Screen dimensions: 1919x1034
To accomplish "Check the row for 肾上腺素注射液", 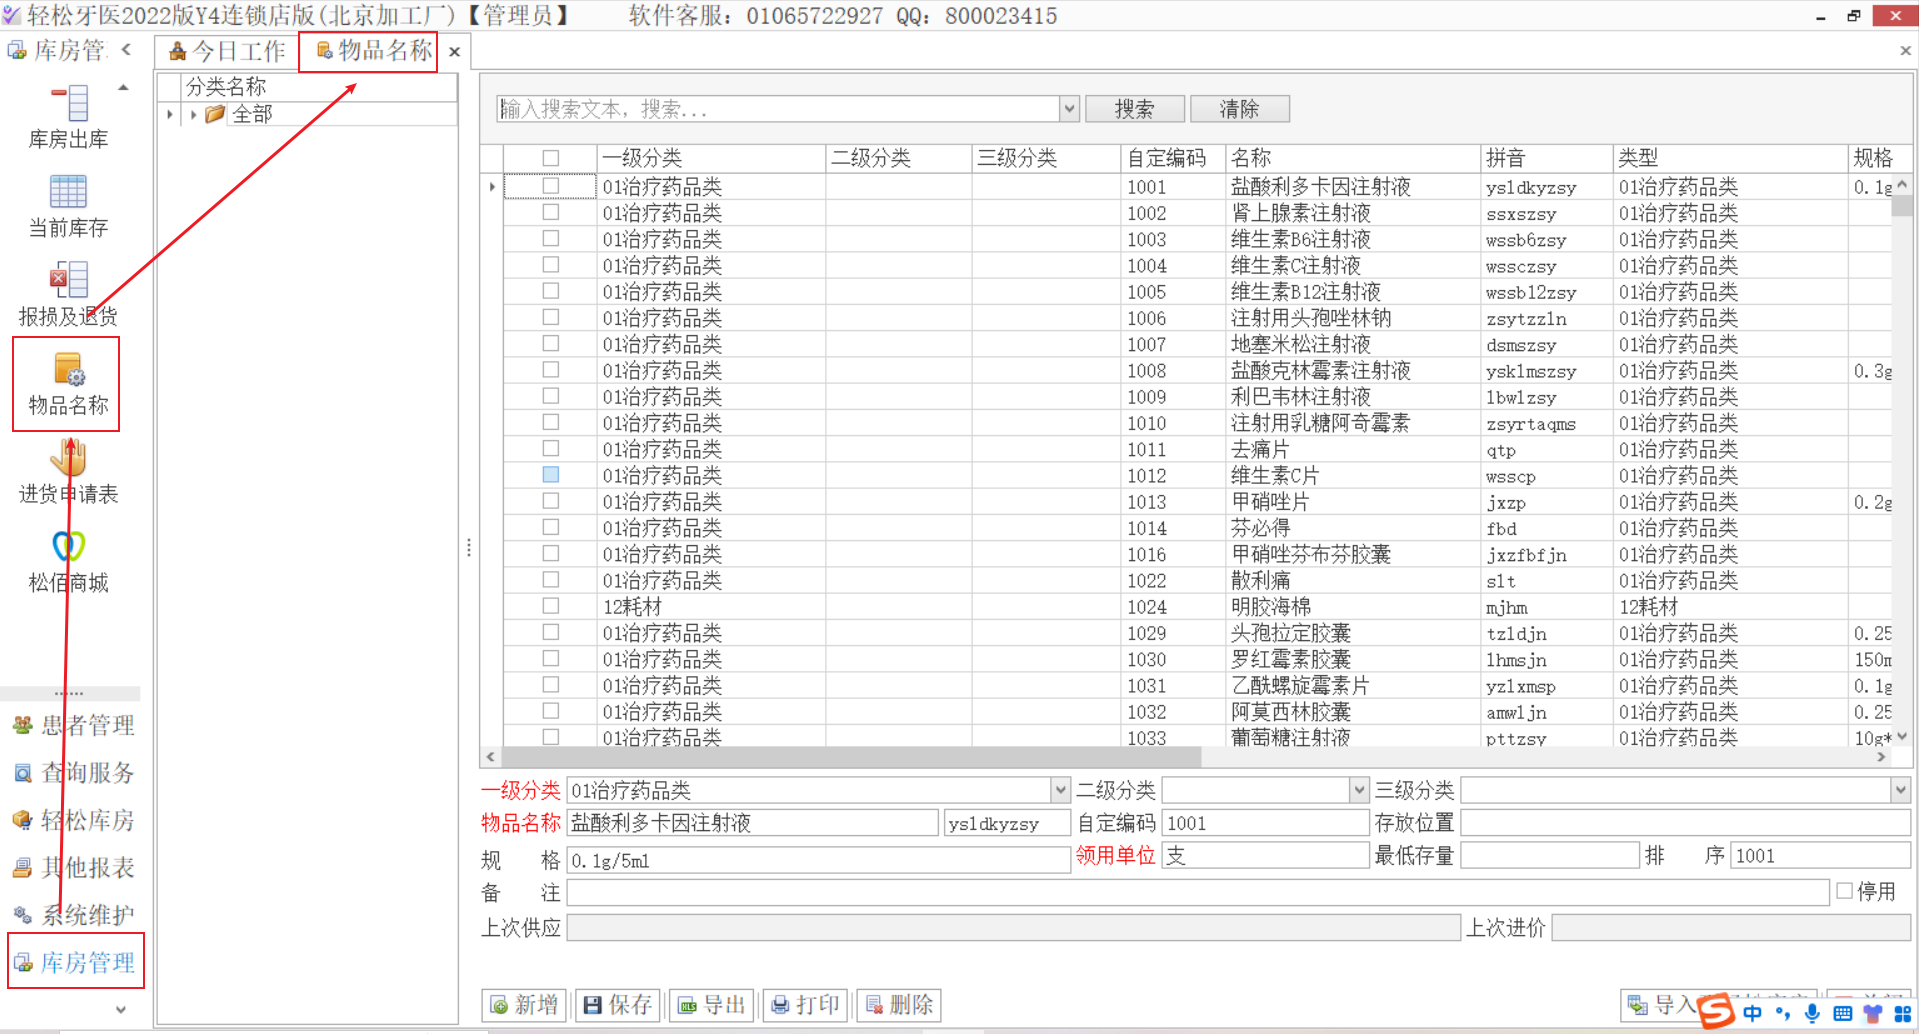I will 551,212.
